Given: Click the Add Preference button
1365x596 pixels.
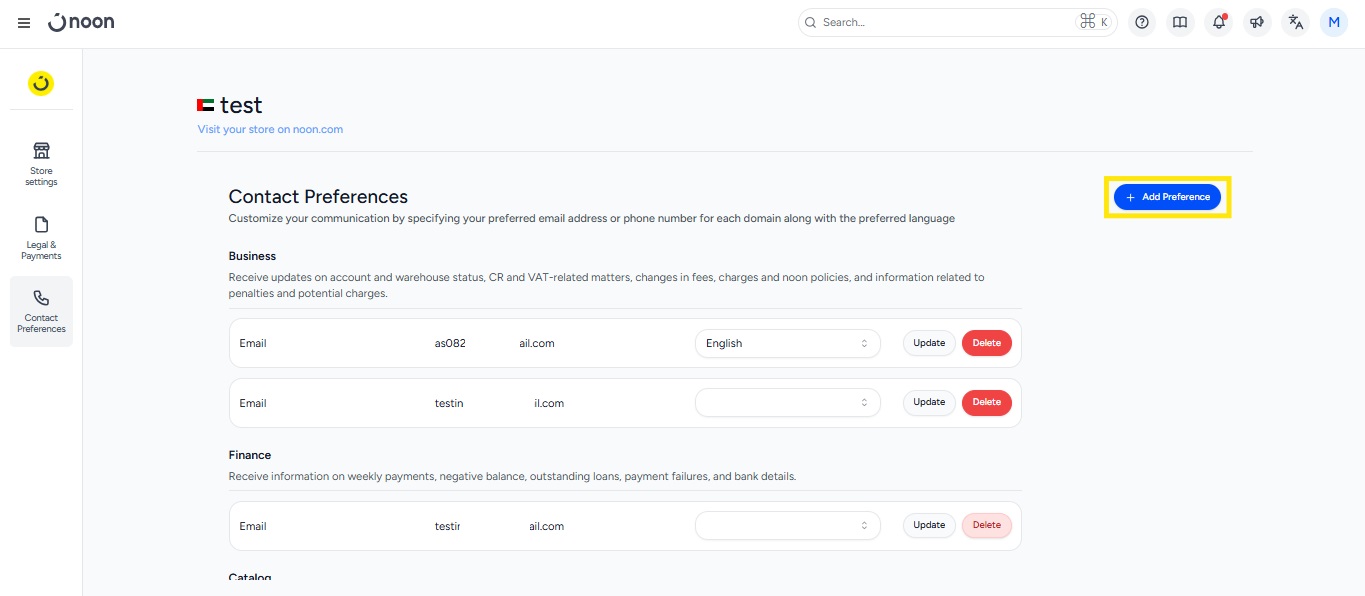Looking at the screenshot, I should point(1167,197).
